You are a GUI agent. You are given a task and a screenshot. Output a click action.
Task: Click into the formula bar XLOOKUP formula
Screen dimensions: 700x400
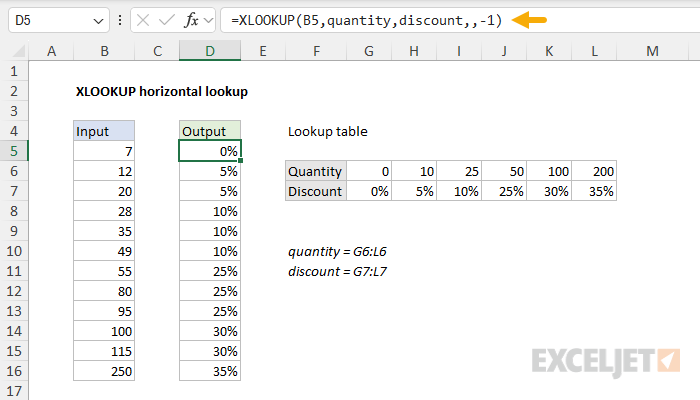(x=367, y=20)
